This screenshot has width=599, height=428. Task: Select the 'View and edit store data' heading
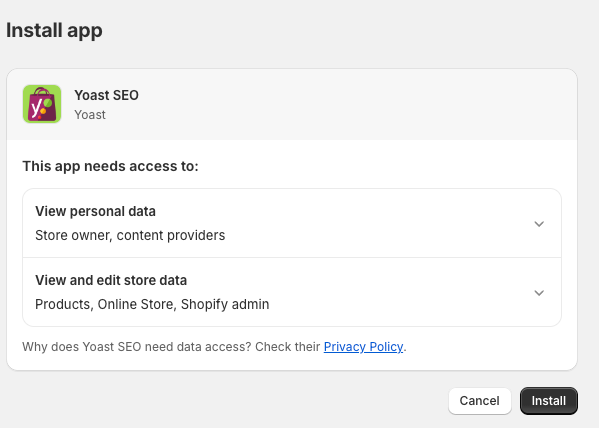pyautogui.click(x=111, y=280)
